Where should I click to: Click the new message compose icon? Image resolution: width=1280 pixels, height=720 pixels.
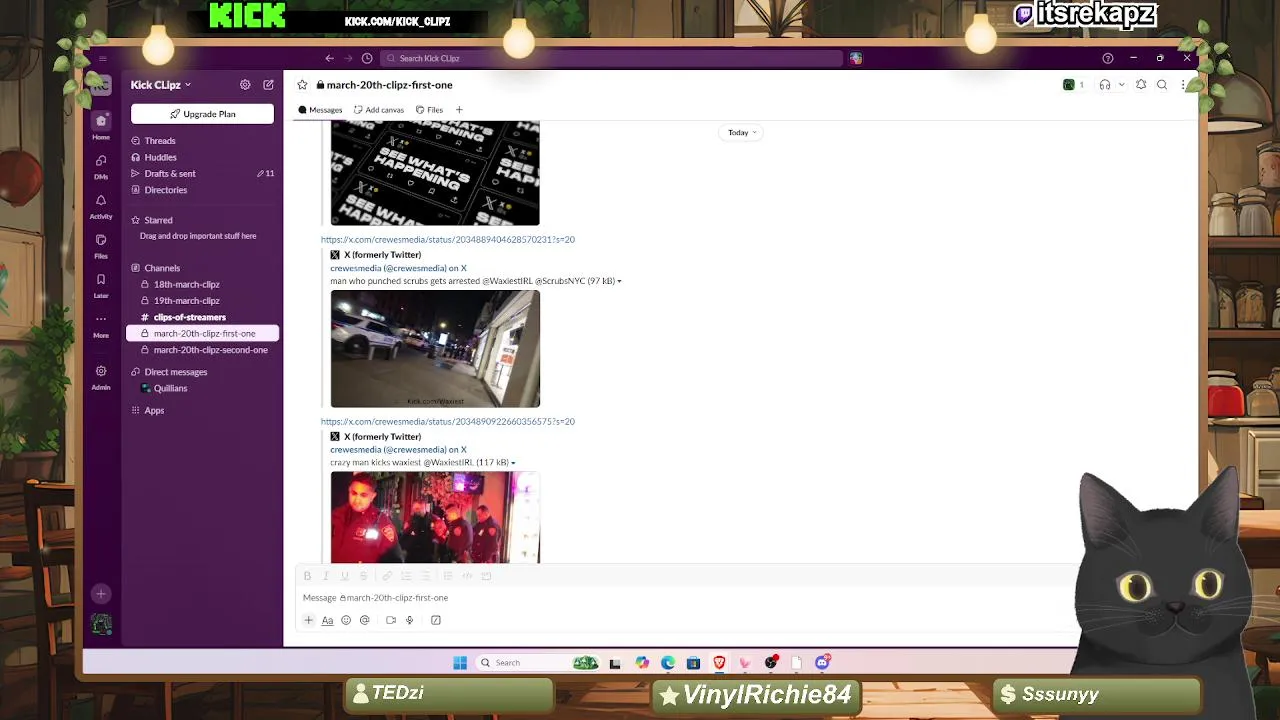[268, 85]
